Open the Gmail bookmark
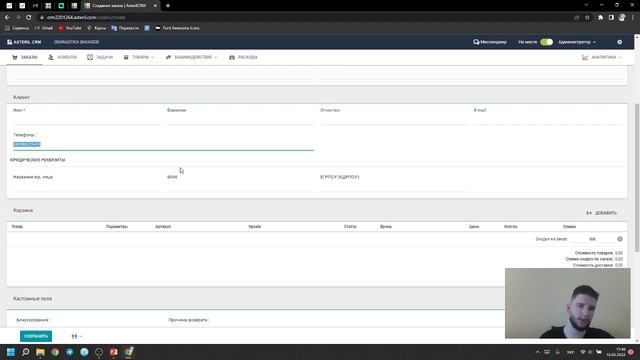 [x=44, y=28]
